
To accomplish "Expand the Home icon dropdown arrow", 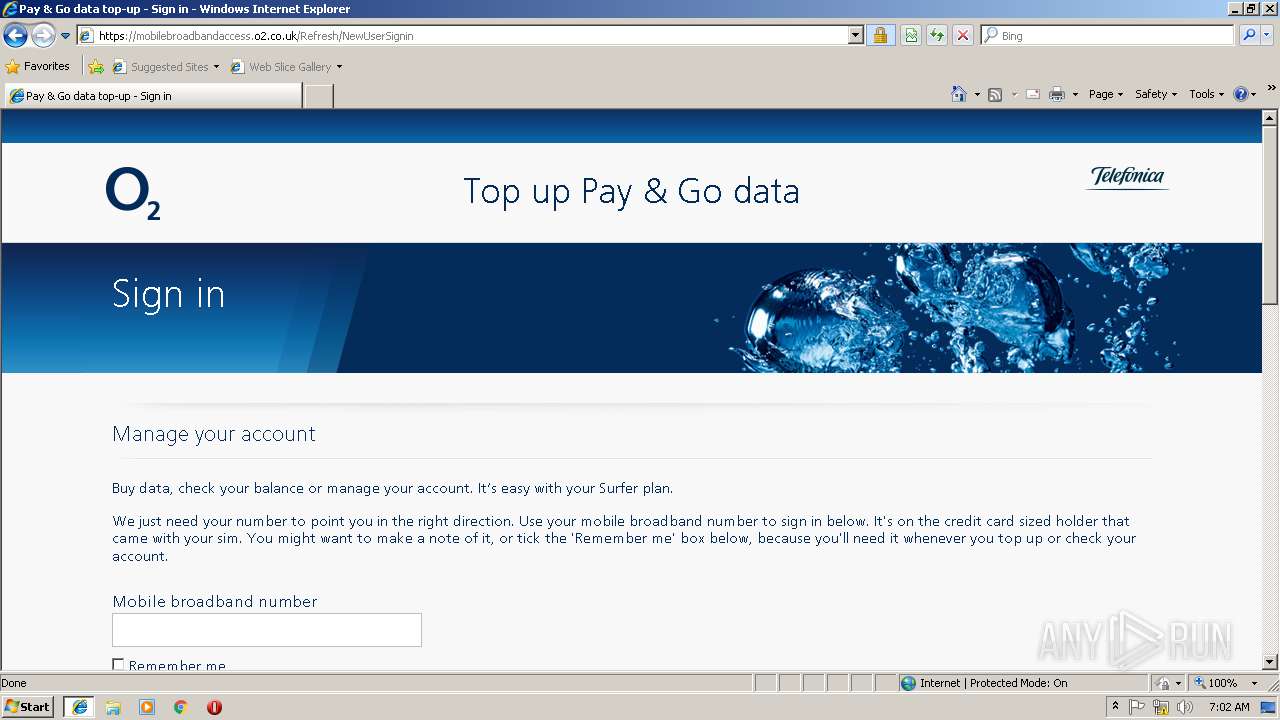I will pos(975,94).
